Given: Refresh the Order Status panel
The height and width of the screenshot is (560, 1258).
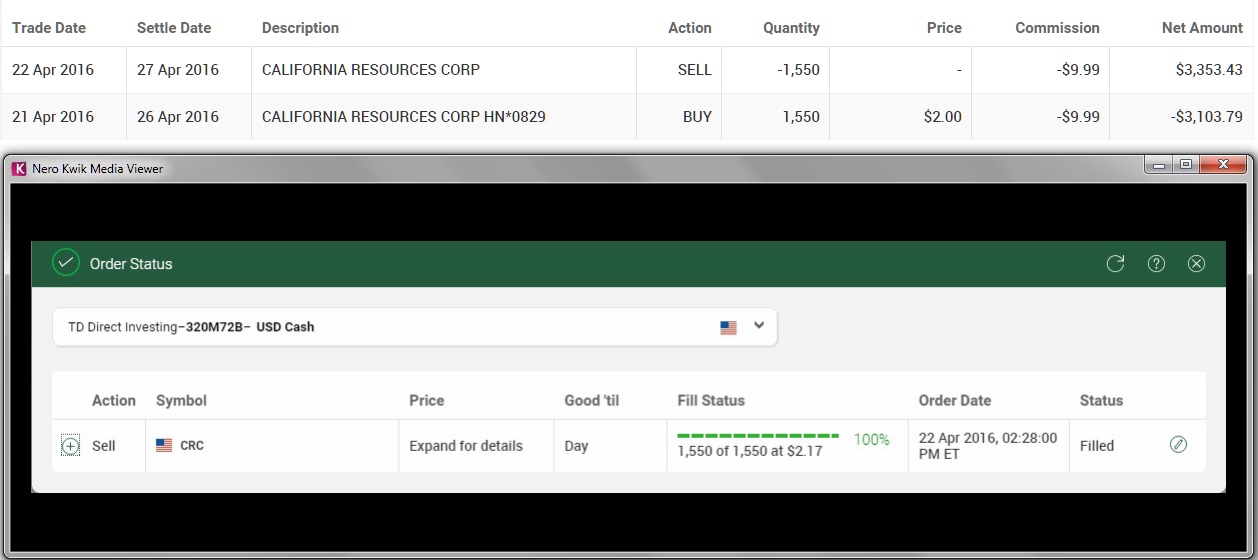Looking at the screenshot, I should coord(1115,264).
